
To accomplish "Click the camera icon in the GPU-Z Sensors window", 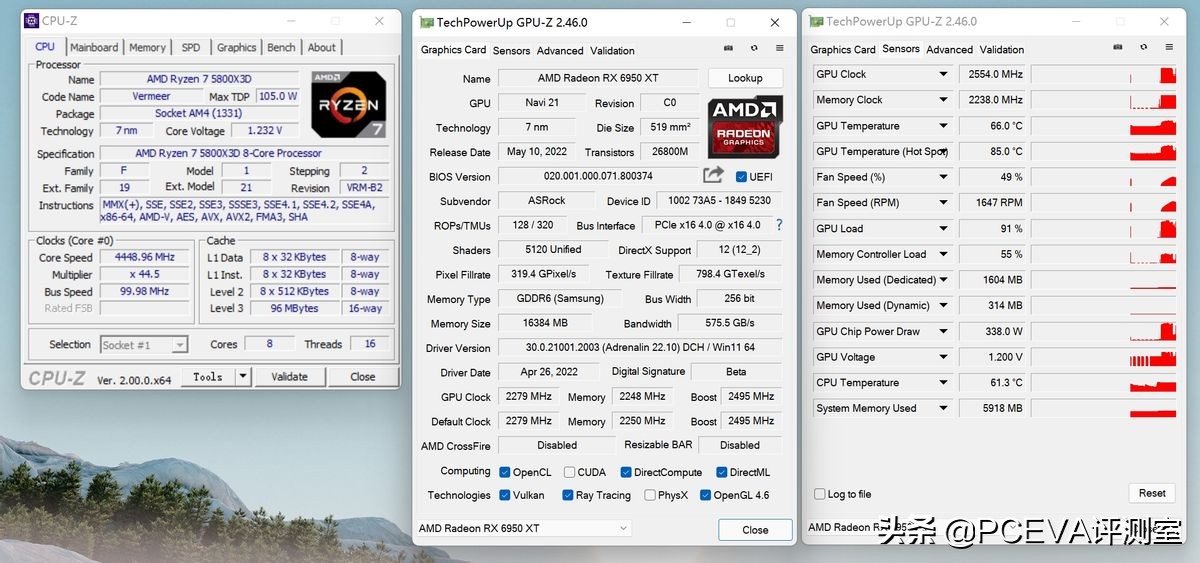I will (1117, 47).
